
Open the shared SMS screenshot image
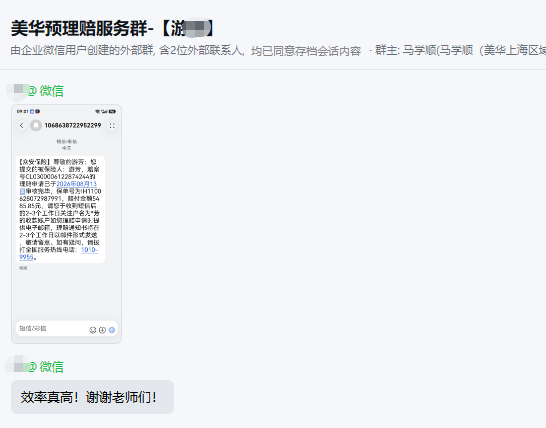click(x=67, y=224)
